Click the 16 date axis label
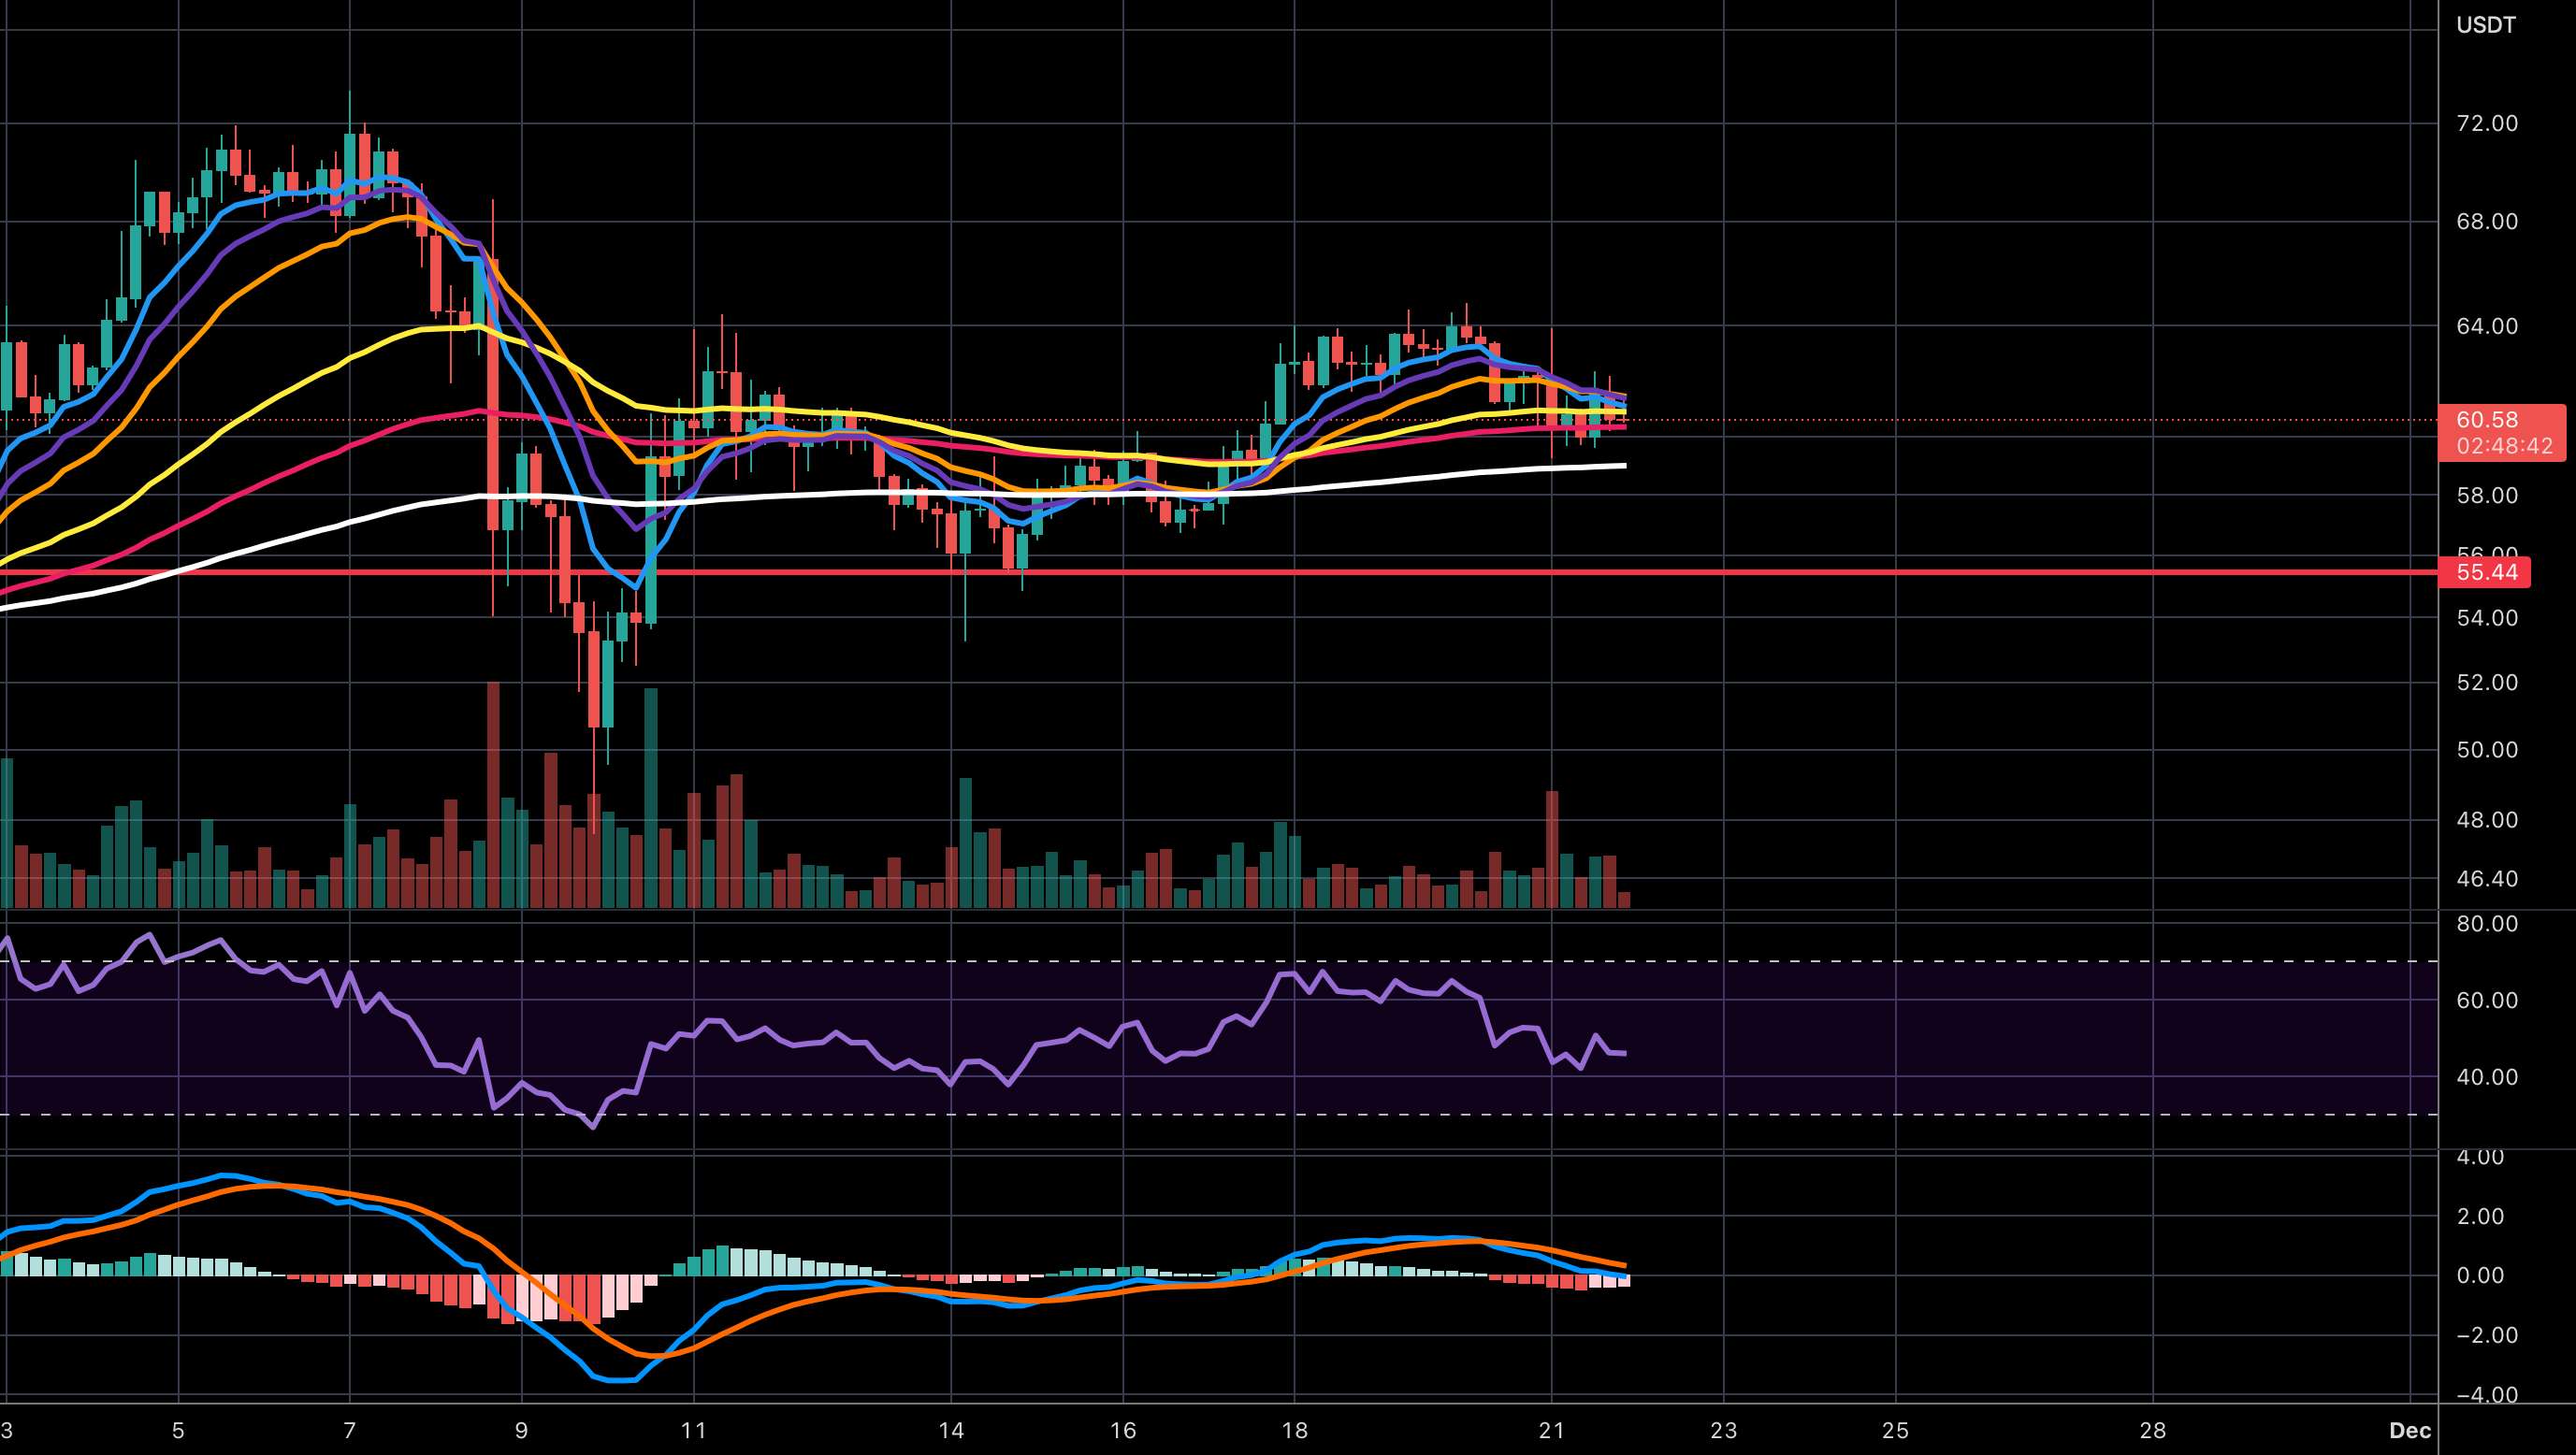This screenshot has width=2576, height=1455. point(1123,1430)
